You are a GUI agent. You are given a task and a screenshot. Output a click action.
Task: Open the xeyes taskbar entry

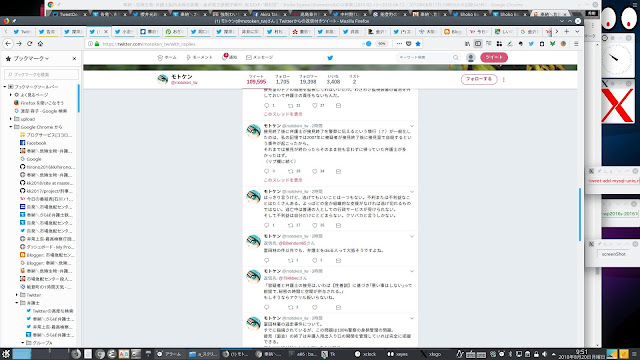coord(398,354)
